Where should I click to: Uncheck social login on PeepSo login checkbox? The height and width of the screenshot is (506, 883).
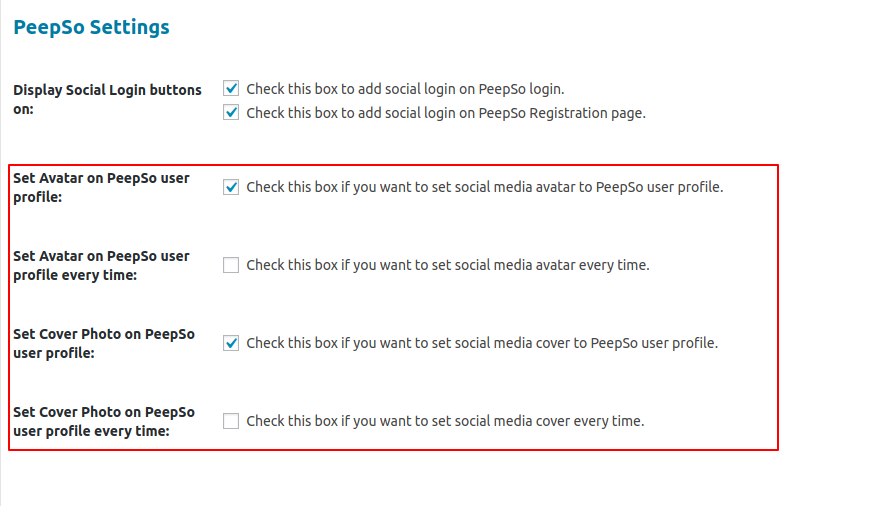[231, 89]
